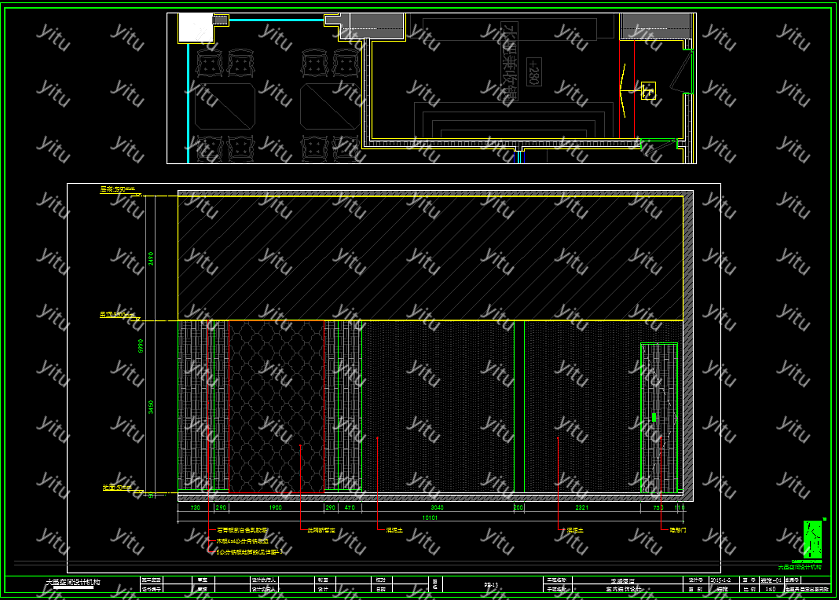This screenshot has width=839, height=600.
Task: Select the 1:50 scale field in title block
Action: [771, 590]
